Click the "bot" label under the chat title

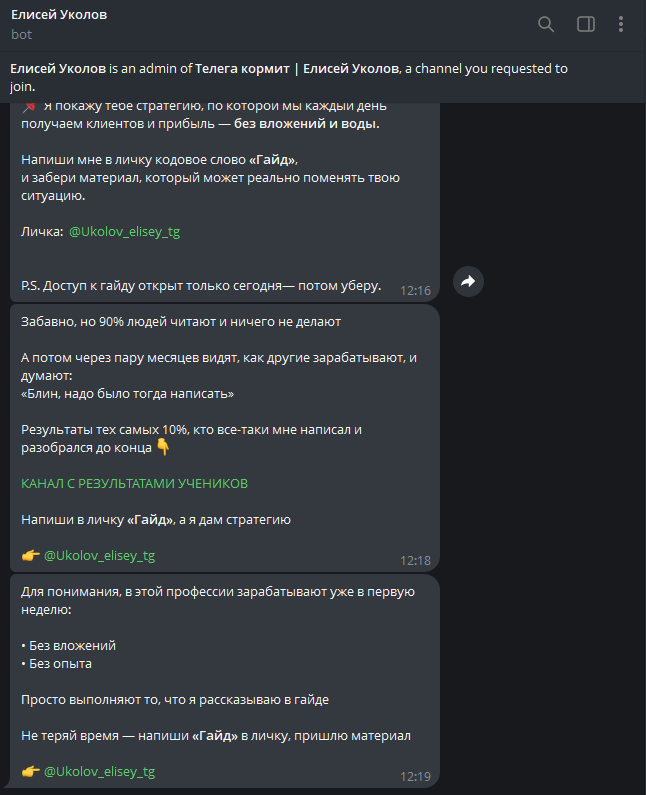[21, 34]
